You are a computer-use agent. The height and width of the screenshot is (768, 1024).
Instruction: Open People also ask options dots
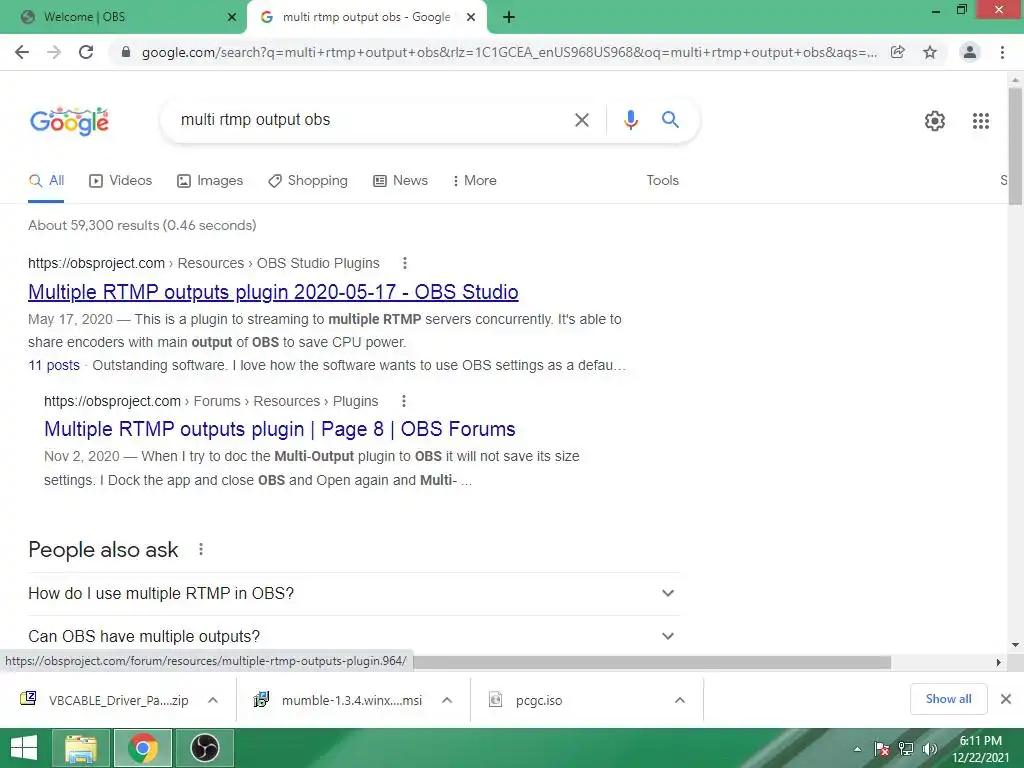(x=201, y=549)
